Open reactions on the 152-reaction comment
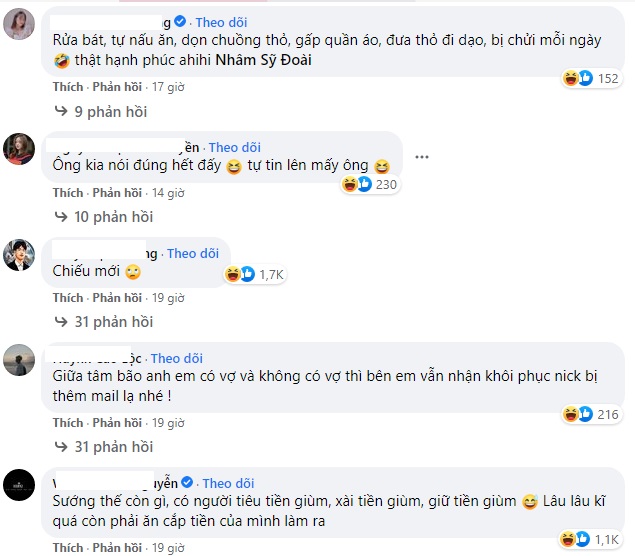Image resolution: width=635 pixels, height=556 pixels. (593, 78)
